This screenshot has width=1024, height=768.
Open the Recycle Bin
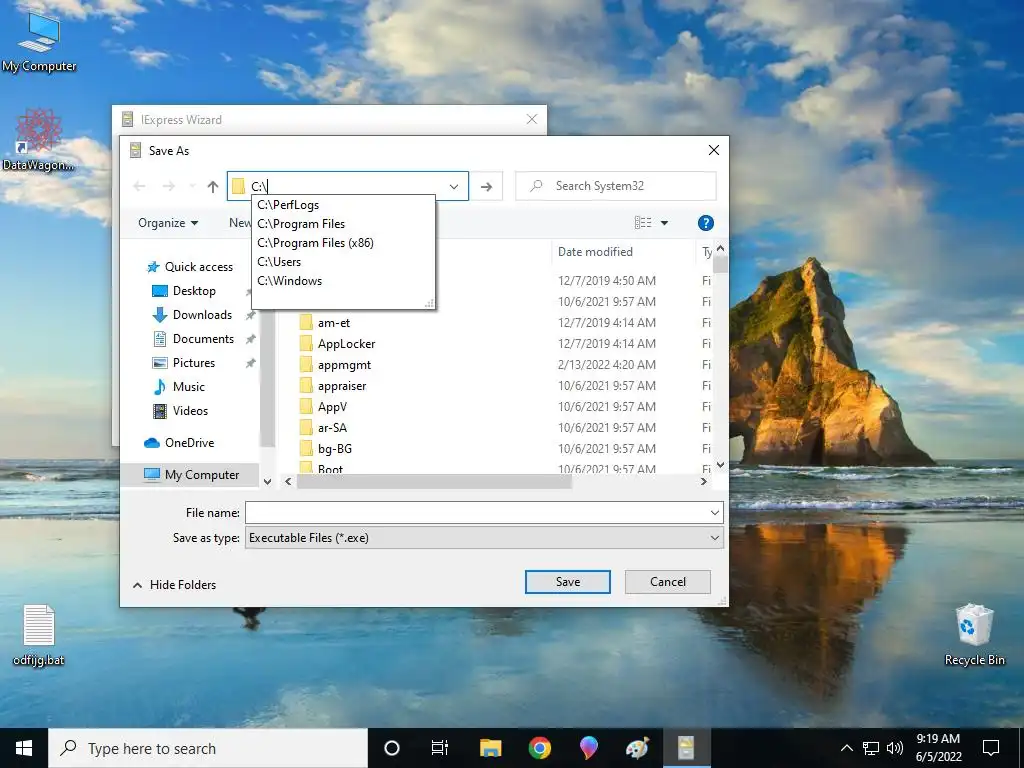click(x=974, y=634)
